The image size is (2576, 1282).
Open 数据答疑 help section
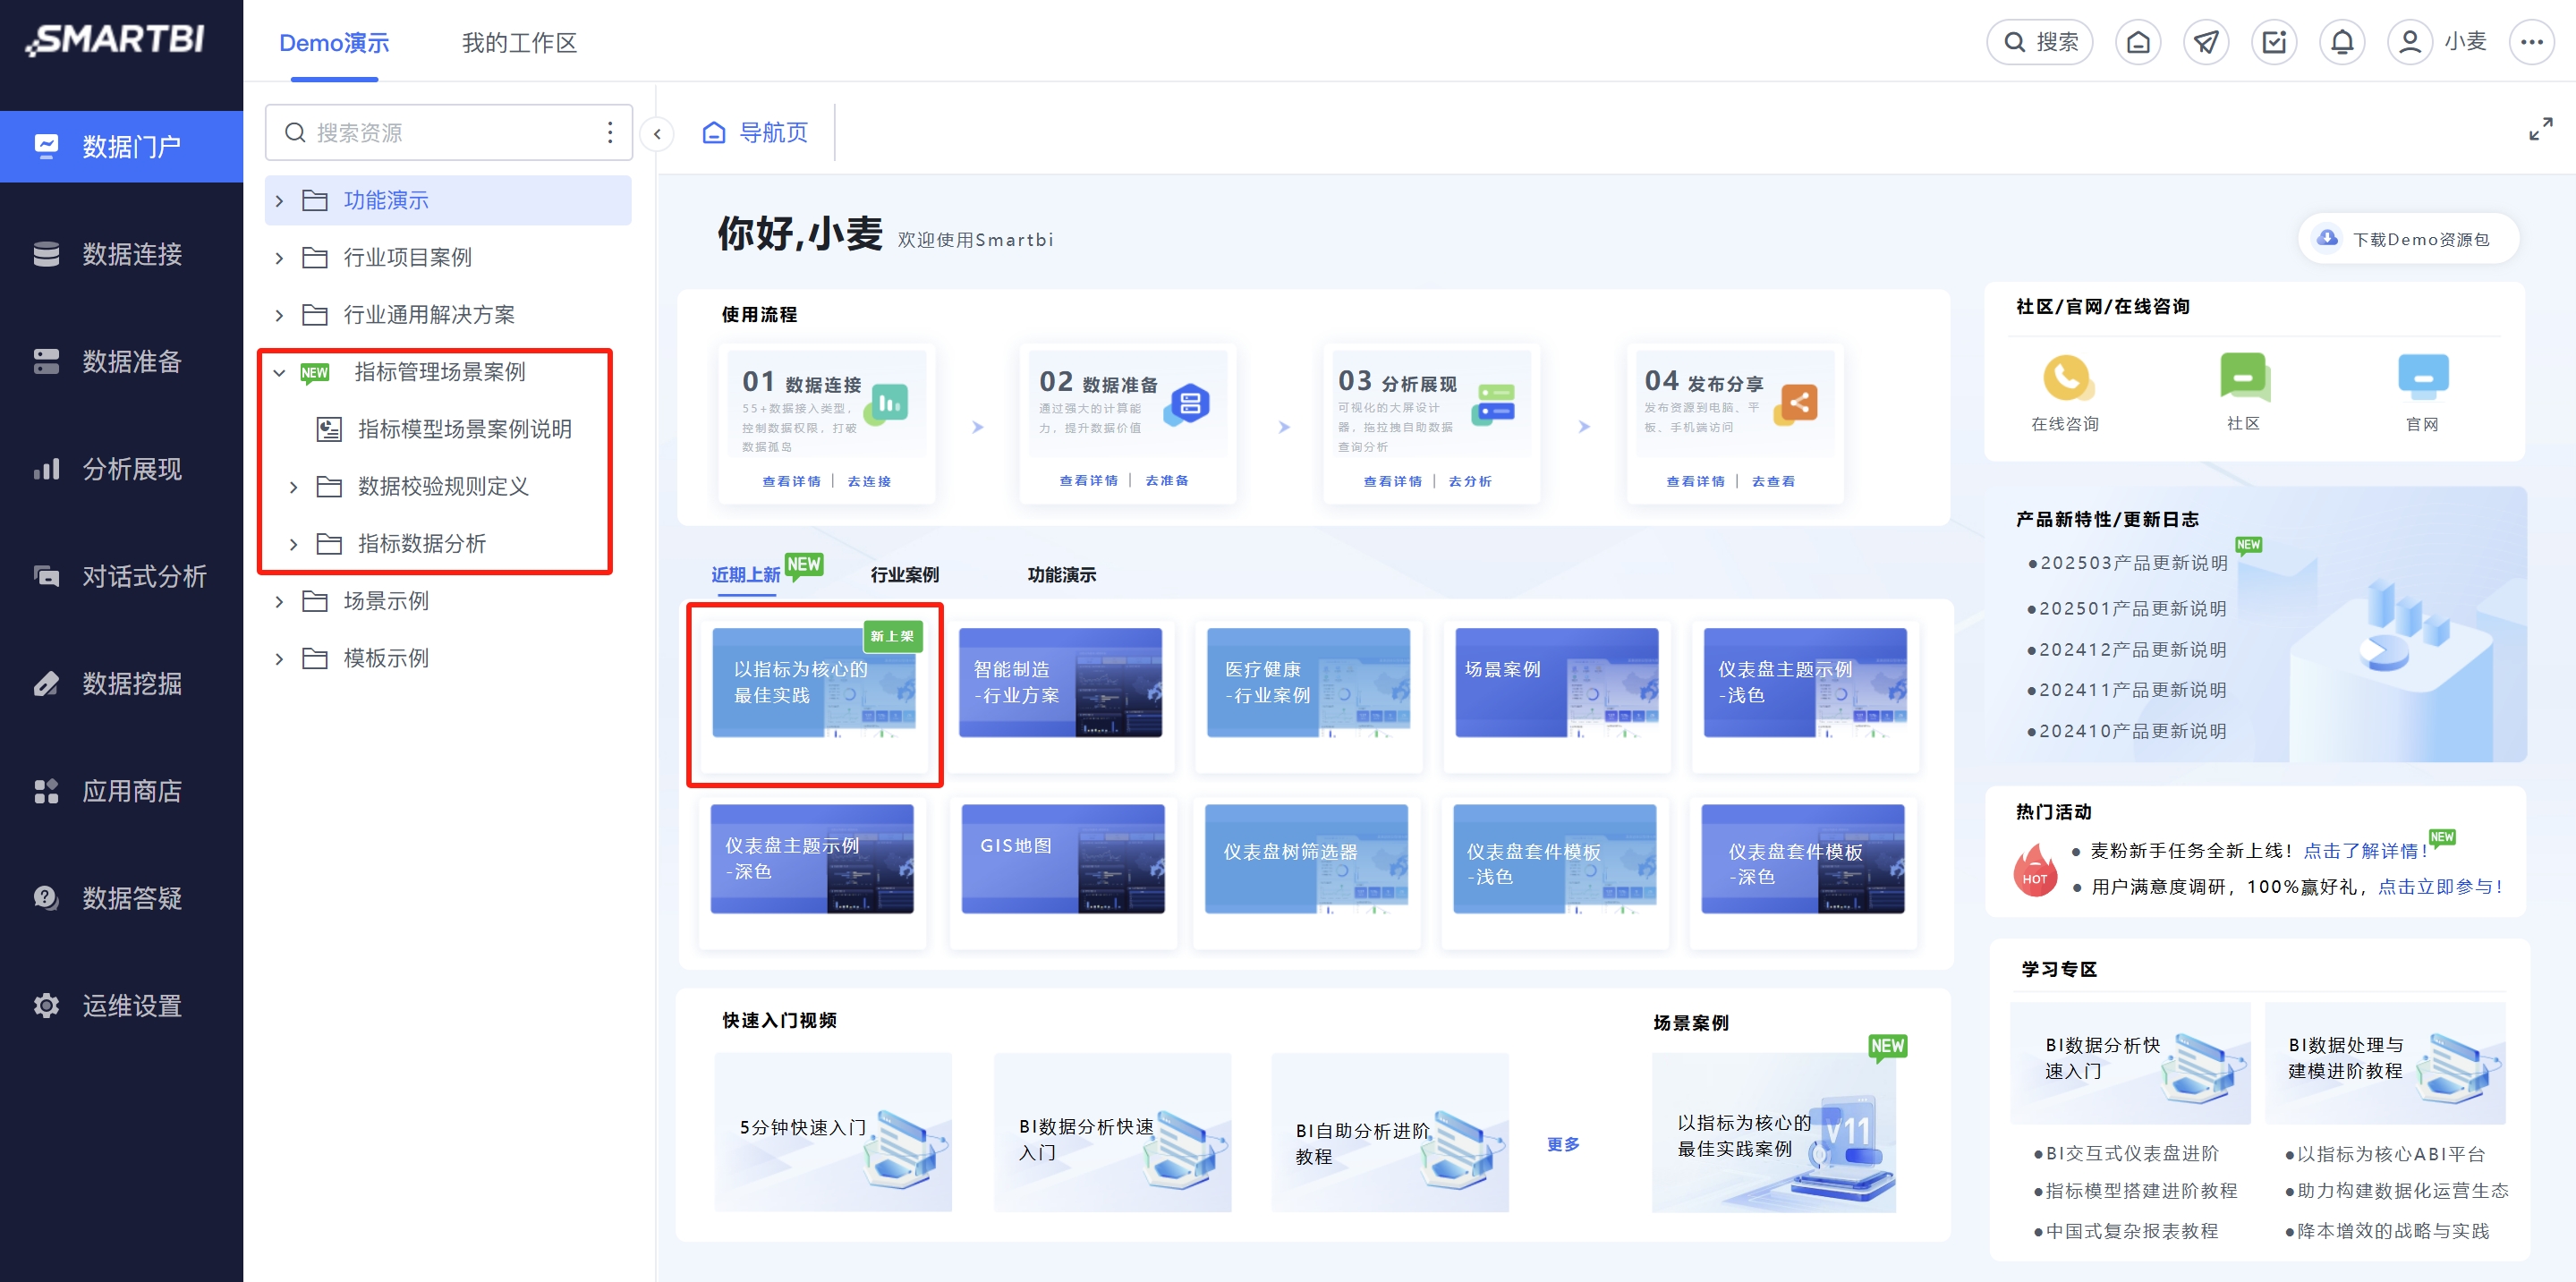[x=121, y=898]
